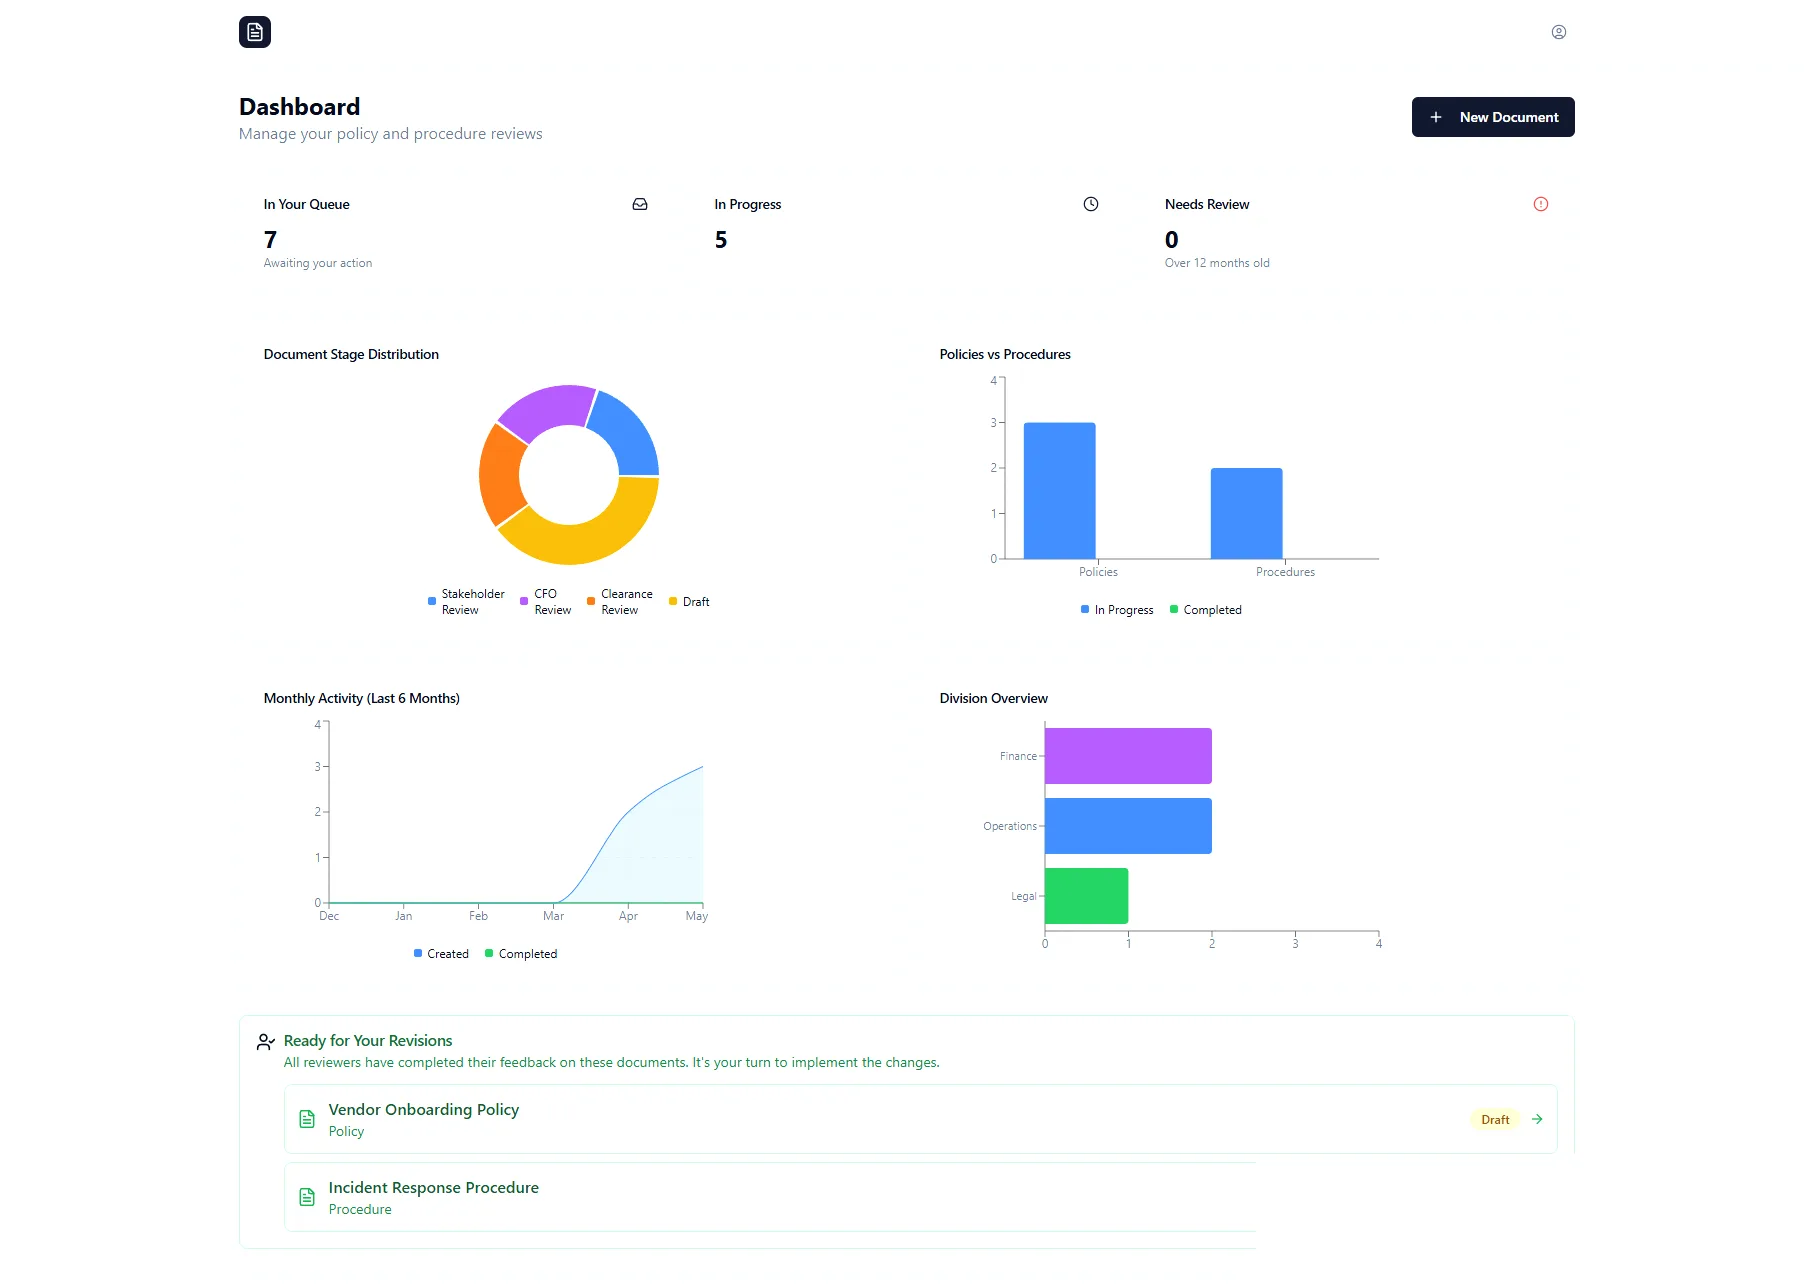The height and width of the screenshot is (1284, 1816).
Task: Click the Document Stage Distribution title
Action: tap(351, 354)
